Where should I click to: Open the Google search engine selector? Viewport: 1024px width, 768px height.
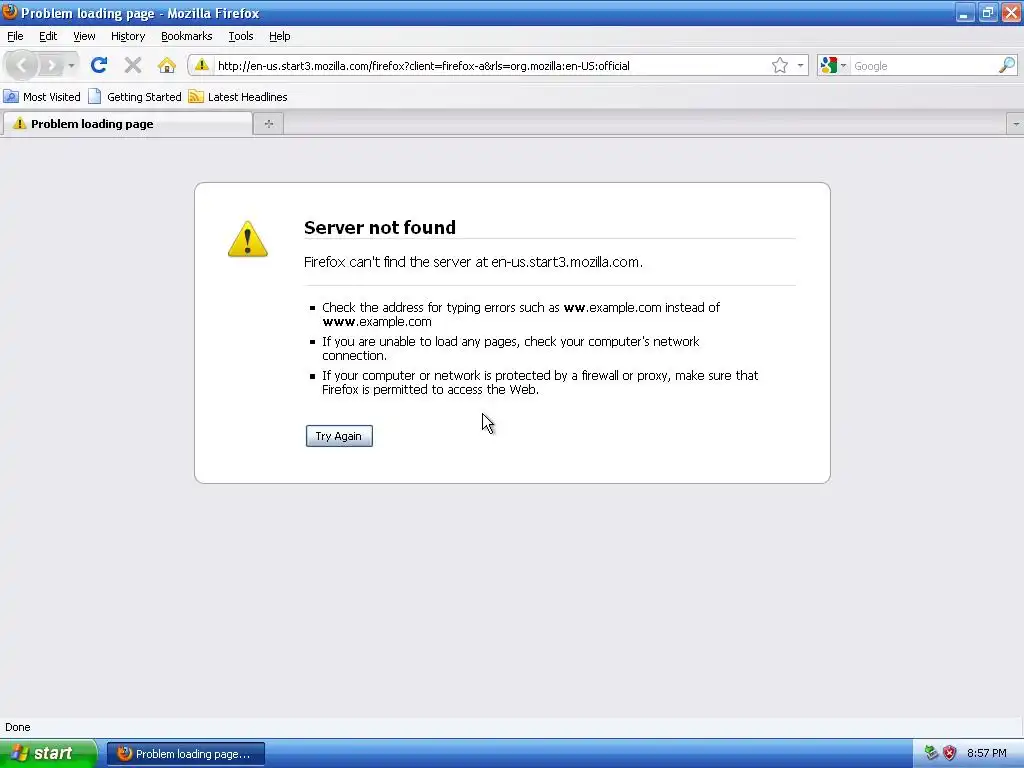point(833,65)
